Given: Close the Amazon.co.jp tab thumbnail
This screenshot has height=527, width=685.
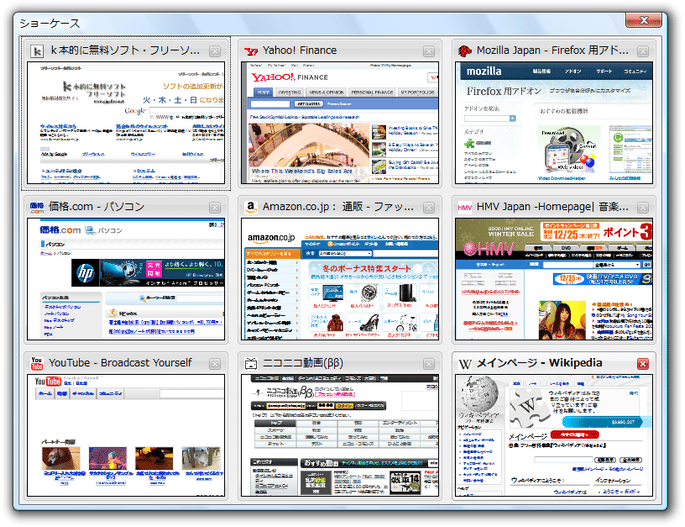Looking at the screenshot, I should pyautogui.click(x=429, y=208).
